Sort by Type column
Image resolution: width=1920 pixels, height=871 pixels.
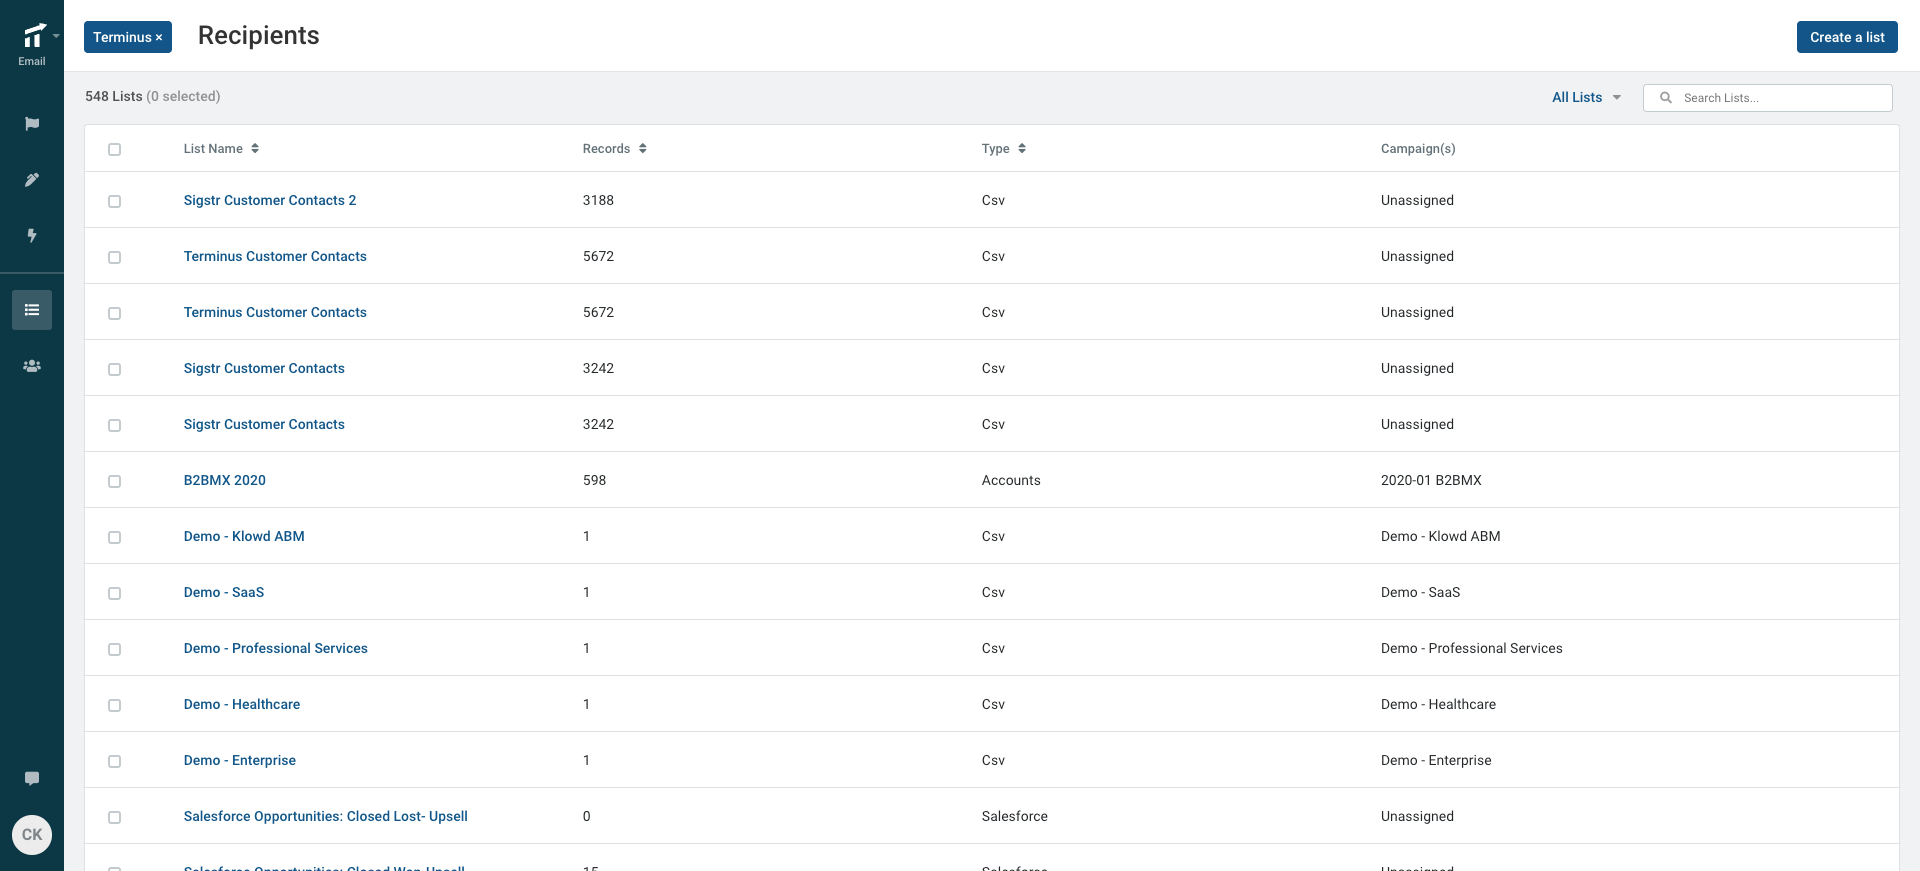pos(1003,149)
